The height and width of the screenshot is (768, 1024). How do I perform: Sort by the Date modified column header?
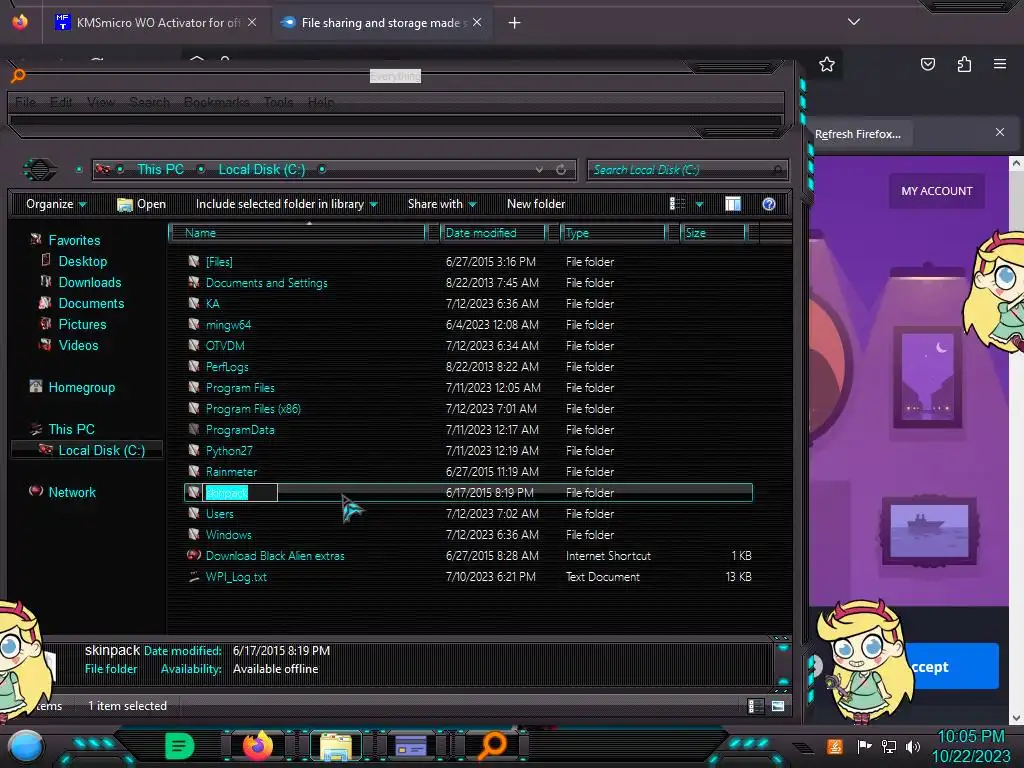[x=494, y=233]
